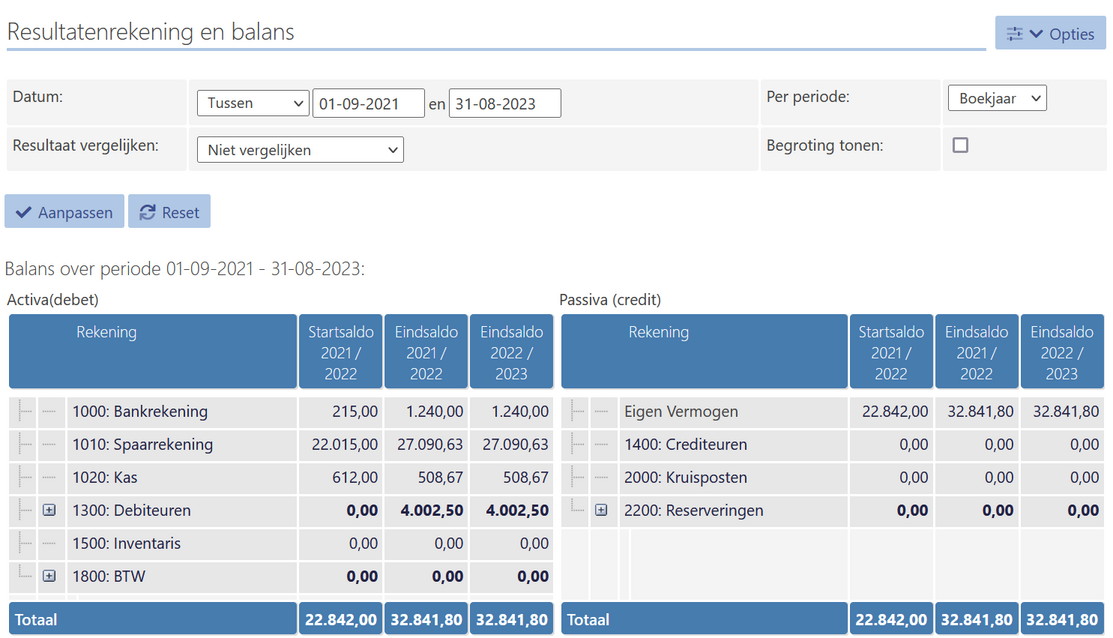Screen dimensions: 1113x638
Task: Enable the Begroting tonen checkbox
Action: click(960, 145)
